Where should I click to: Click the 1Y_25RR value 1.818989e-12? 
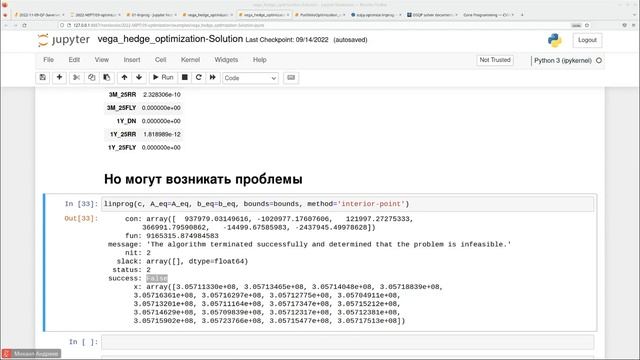[162, 134]
